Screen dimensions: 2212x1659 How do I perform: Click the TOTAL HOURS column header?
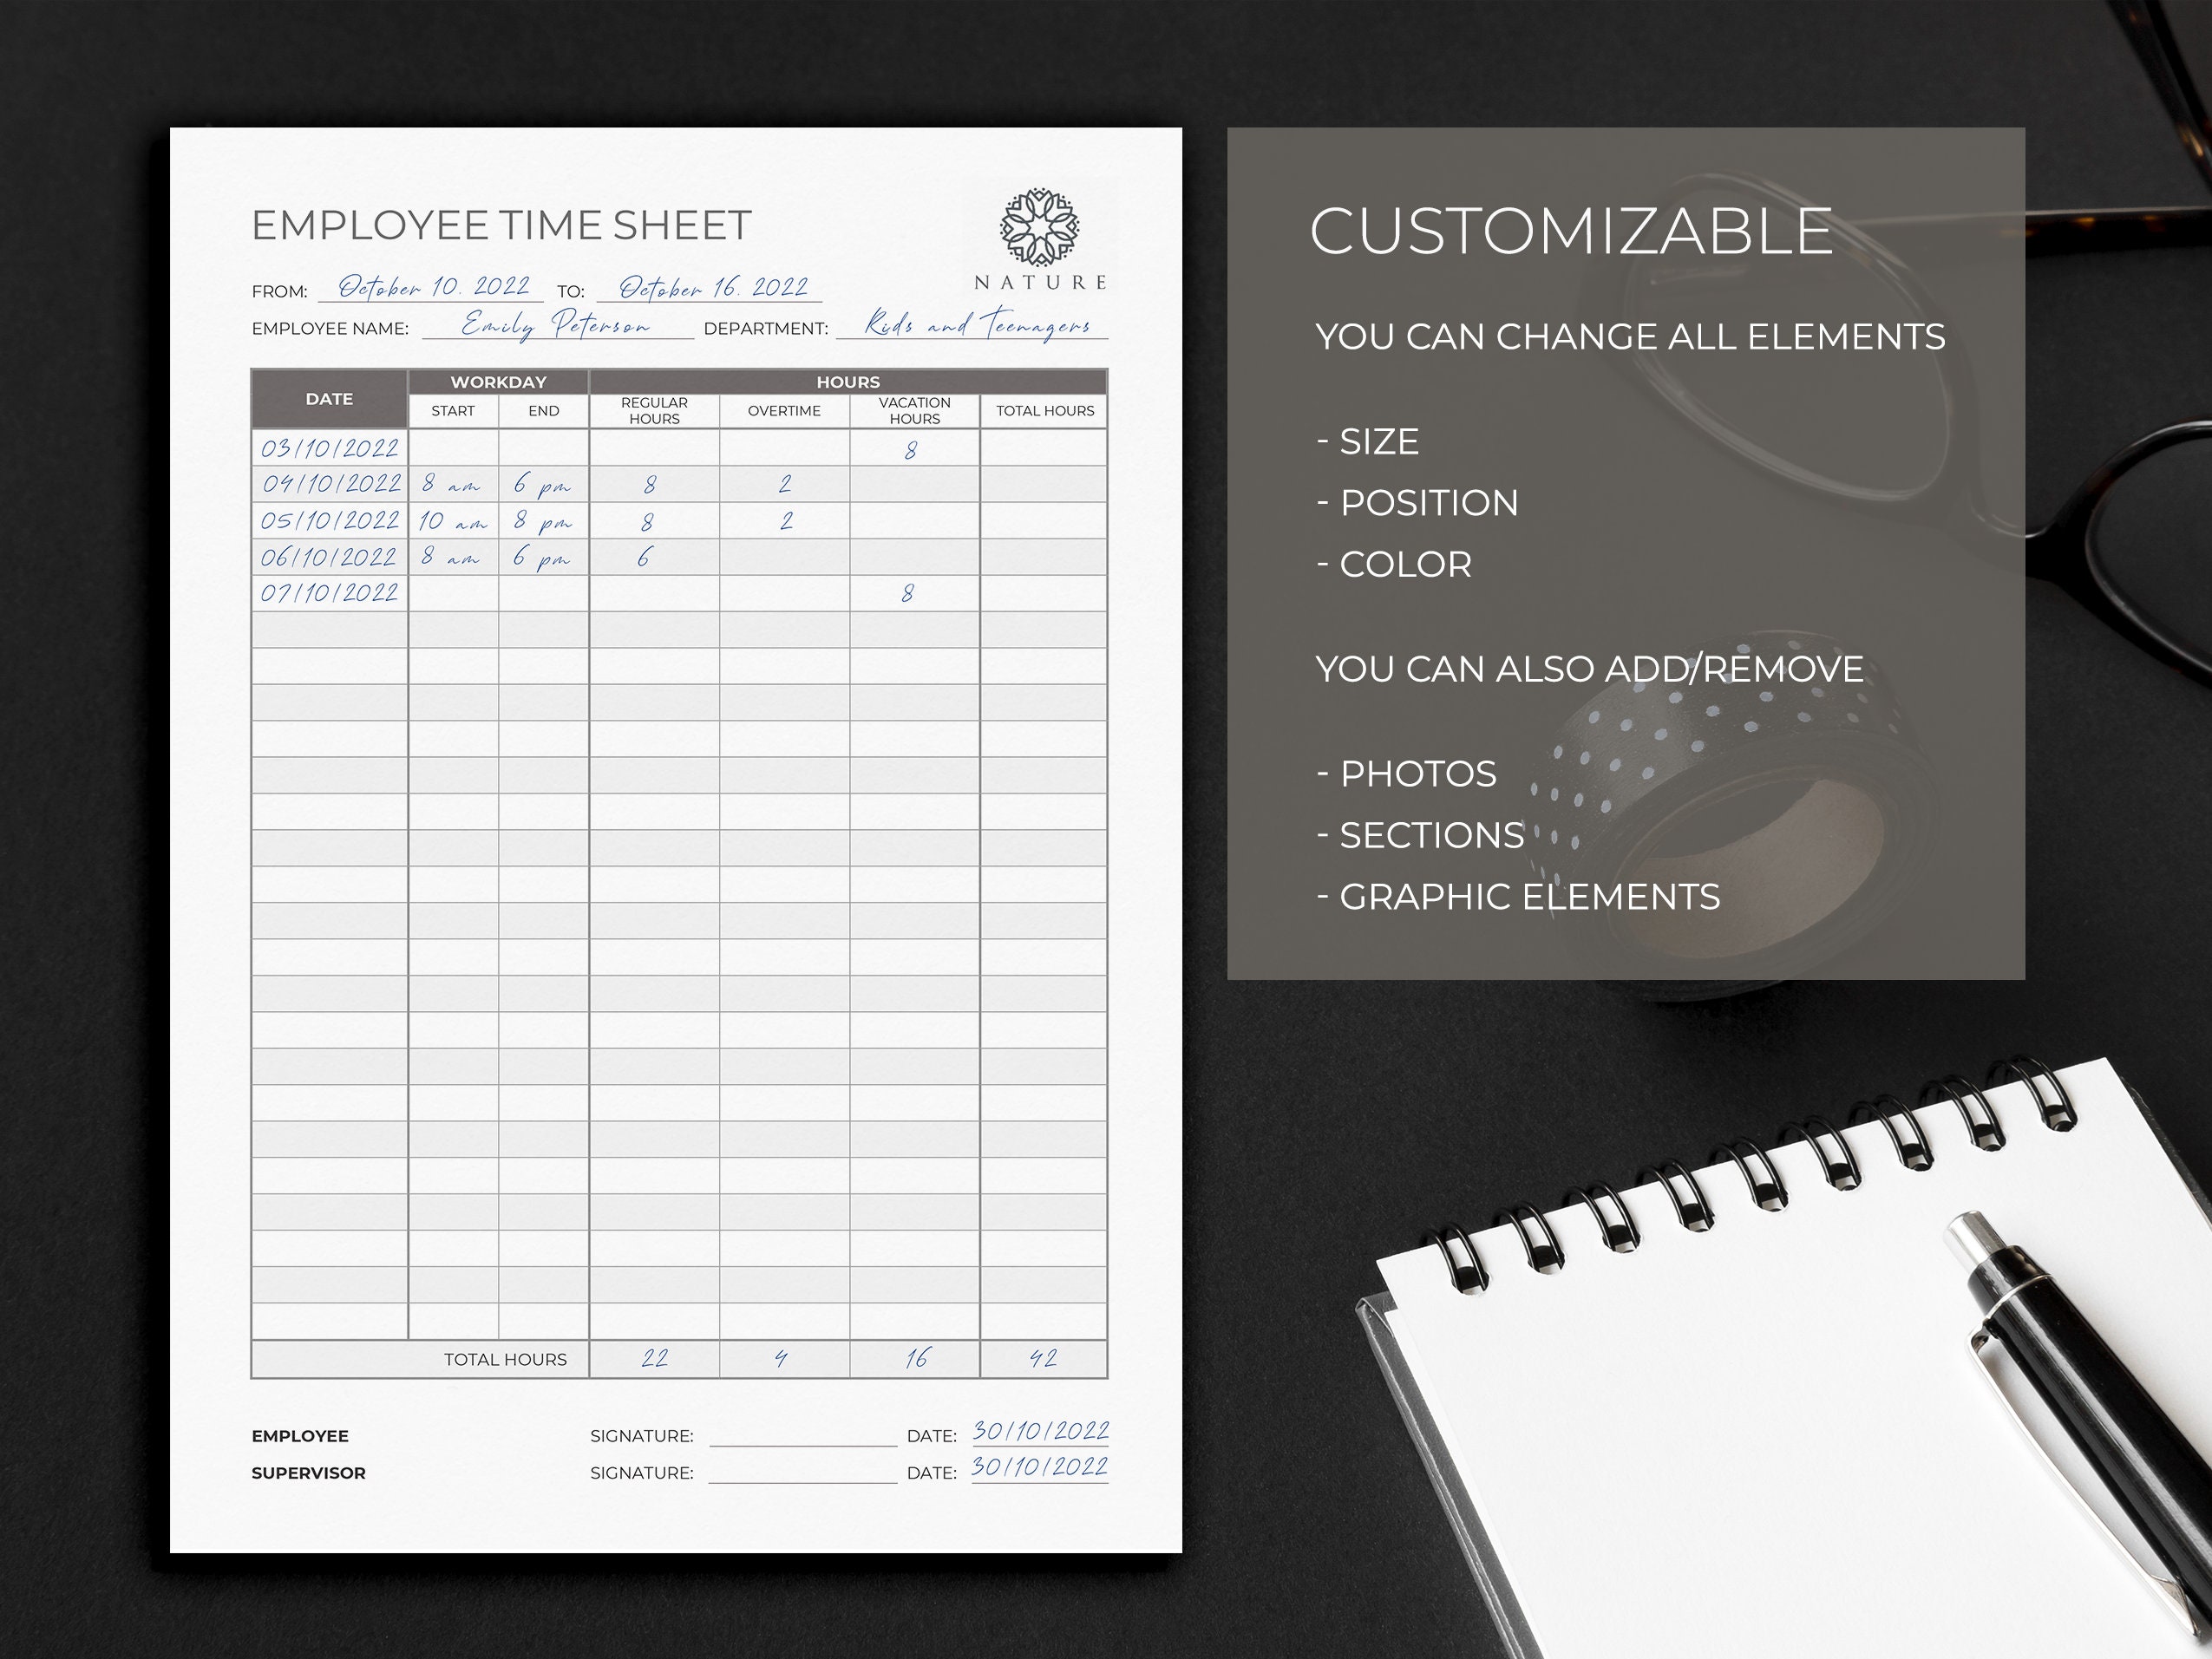coord(1044,411)
